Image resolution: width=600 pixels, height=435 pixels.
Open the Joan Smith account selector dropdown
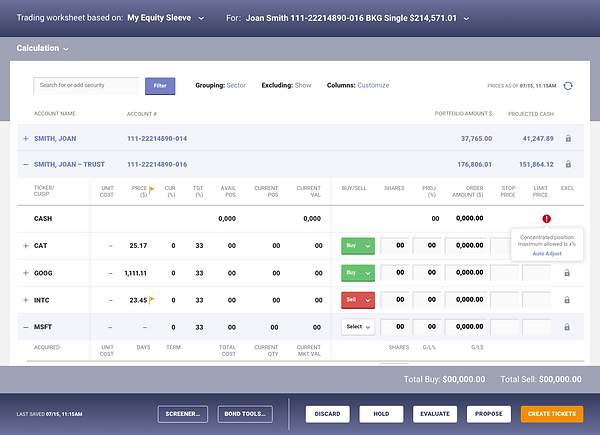coord(466,18)
